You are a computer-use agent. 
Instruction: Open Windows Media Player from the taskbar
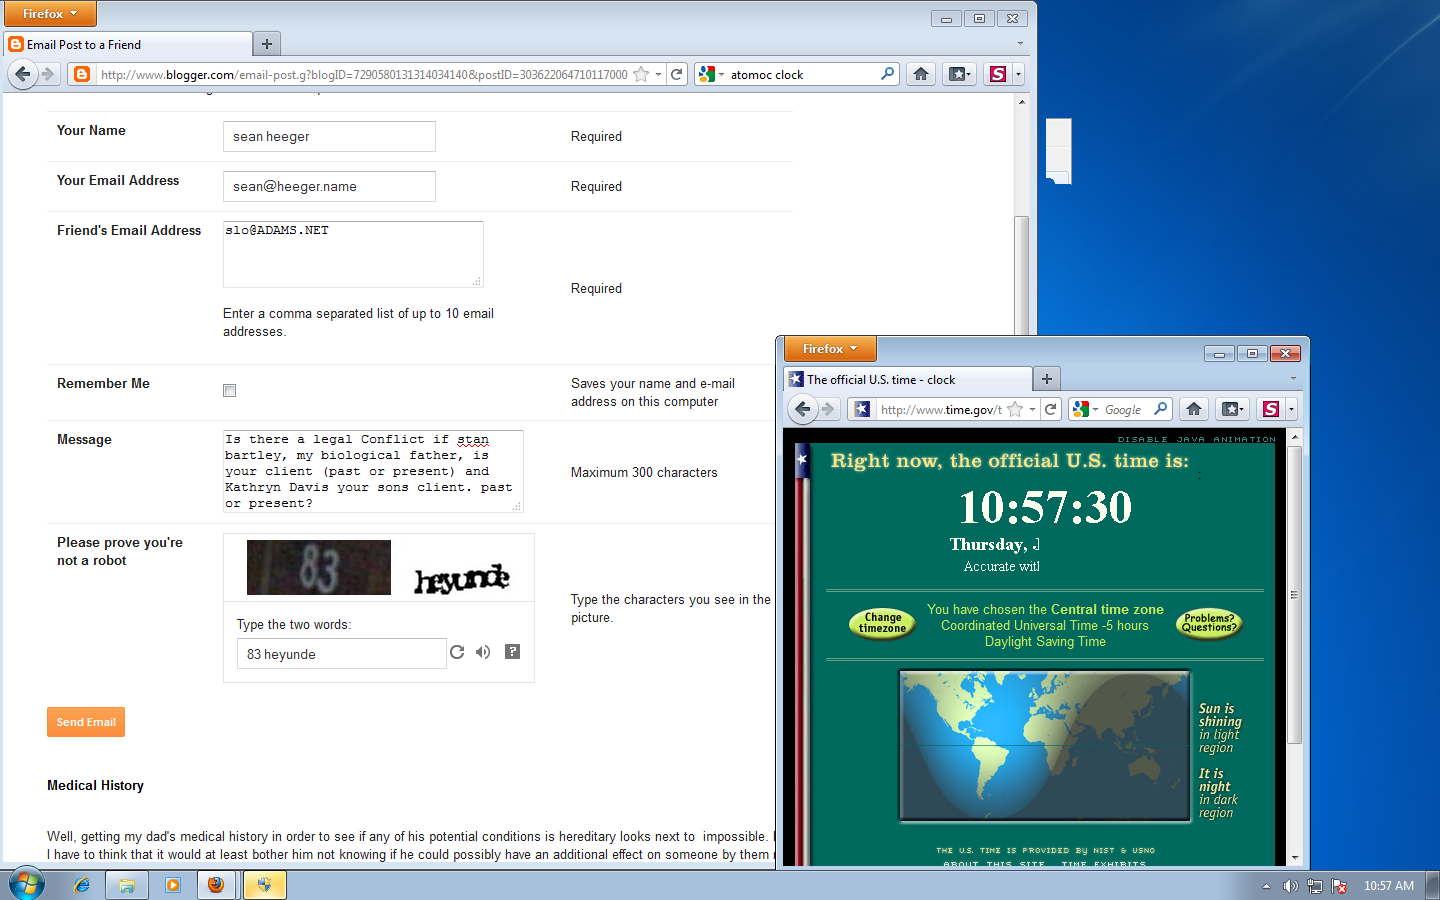click(172, 885)
